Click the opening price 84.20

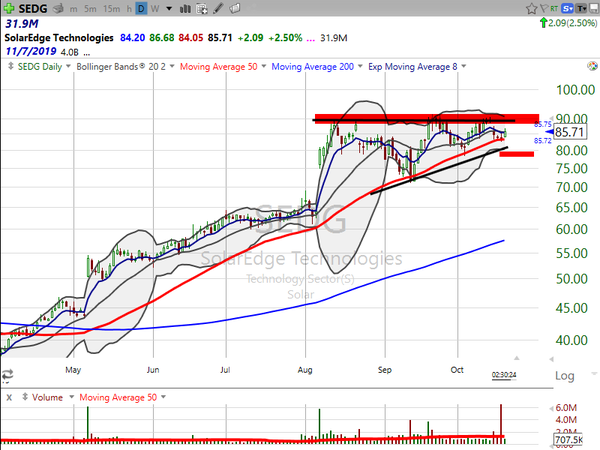pos(132,38)
